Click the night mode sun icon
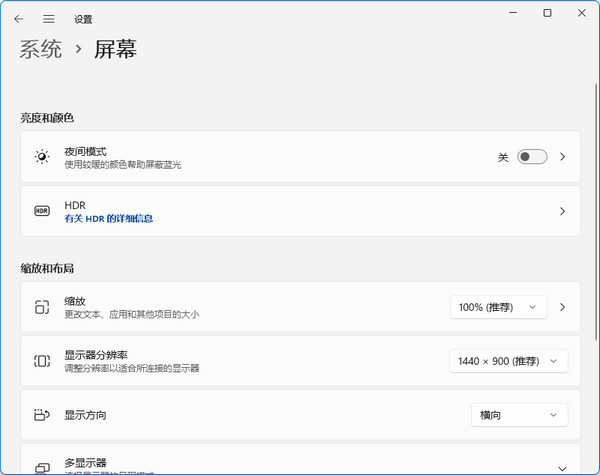The height and width of the screenshot is (475, 600). [41, 157]
